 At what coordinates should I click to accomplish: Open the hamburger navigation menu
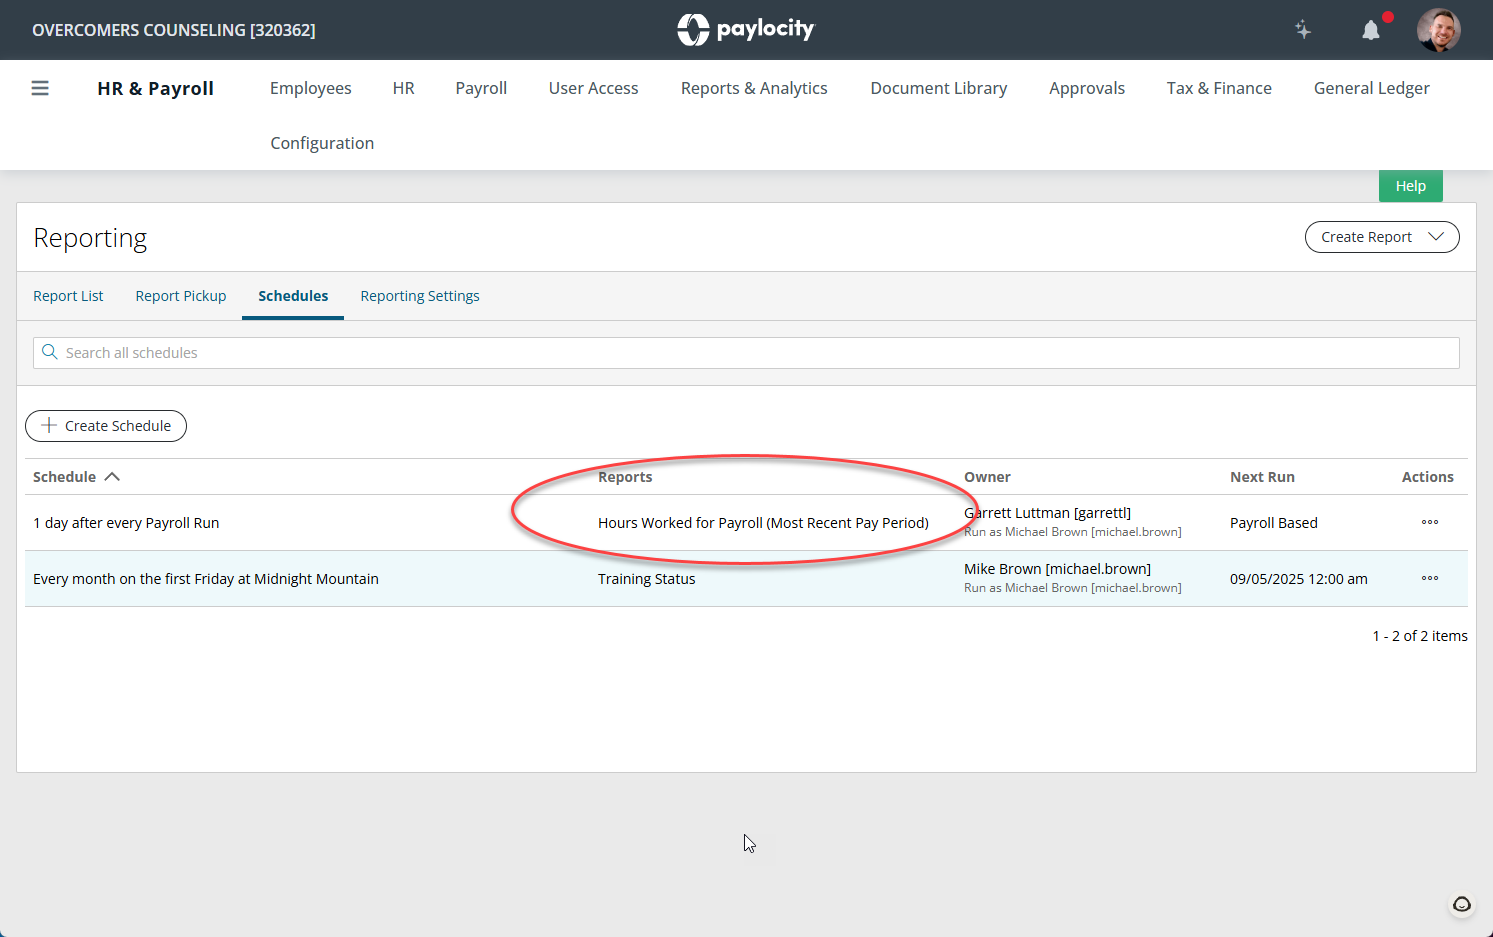(x=40, y=88)
